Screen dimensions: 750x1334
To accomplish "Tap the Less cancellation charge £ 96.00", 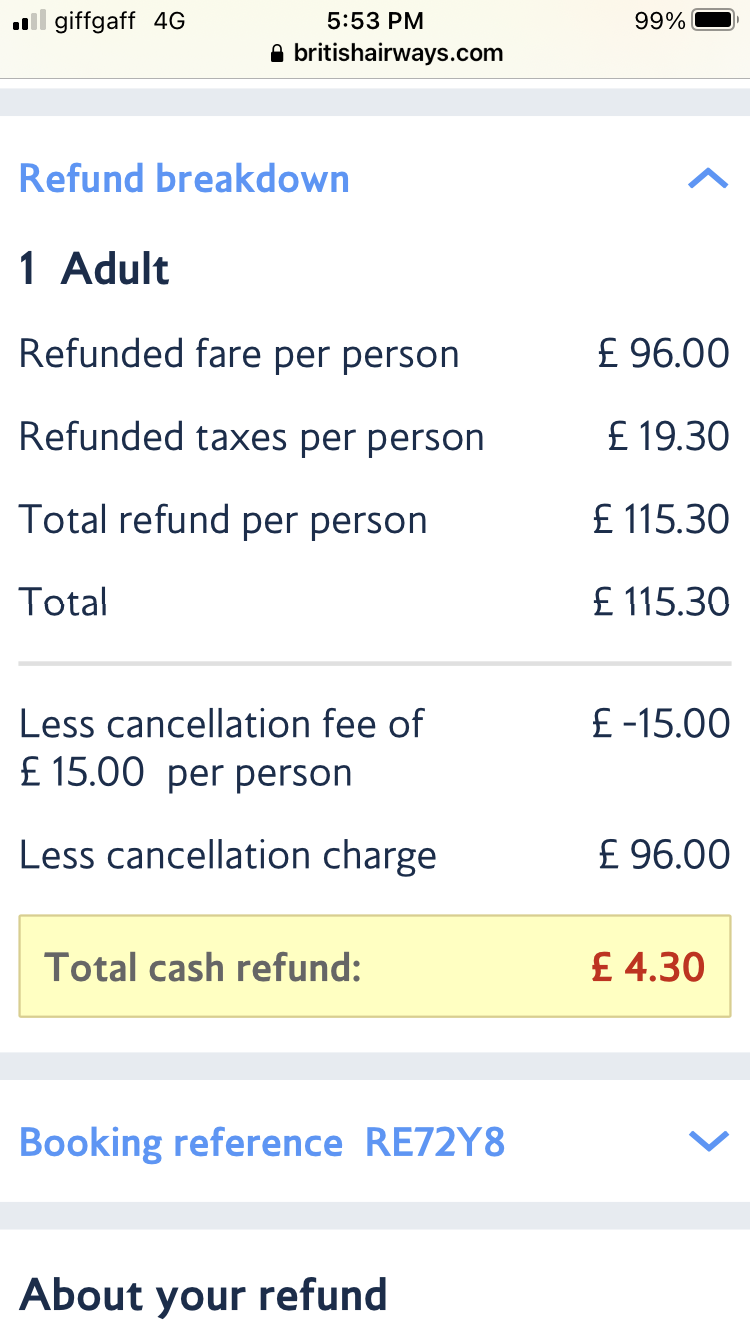I will [664, 855].
